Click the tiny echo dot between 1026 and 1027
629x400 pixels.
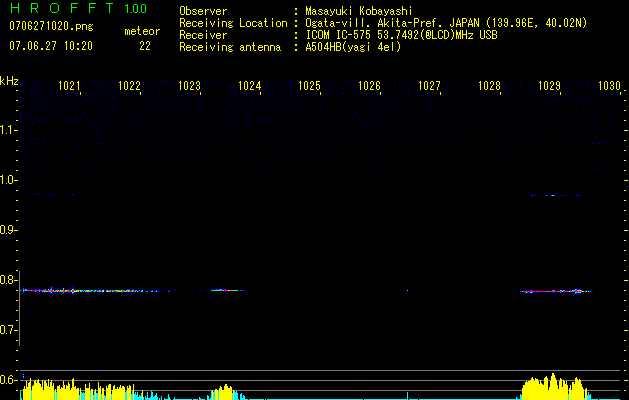tap(407, 290)
